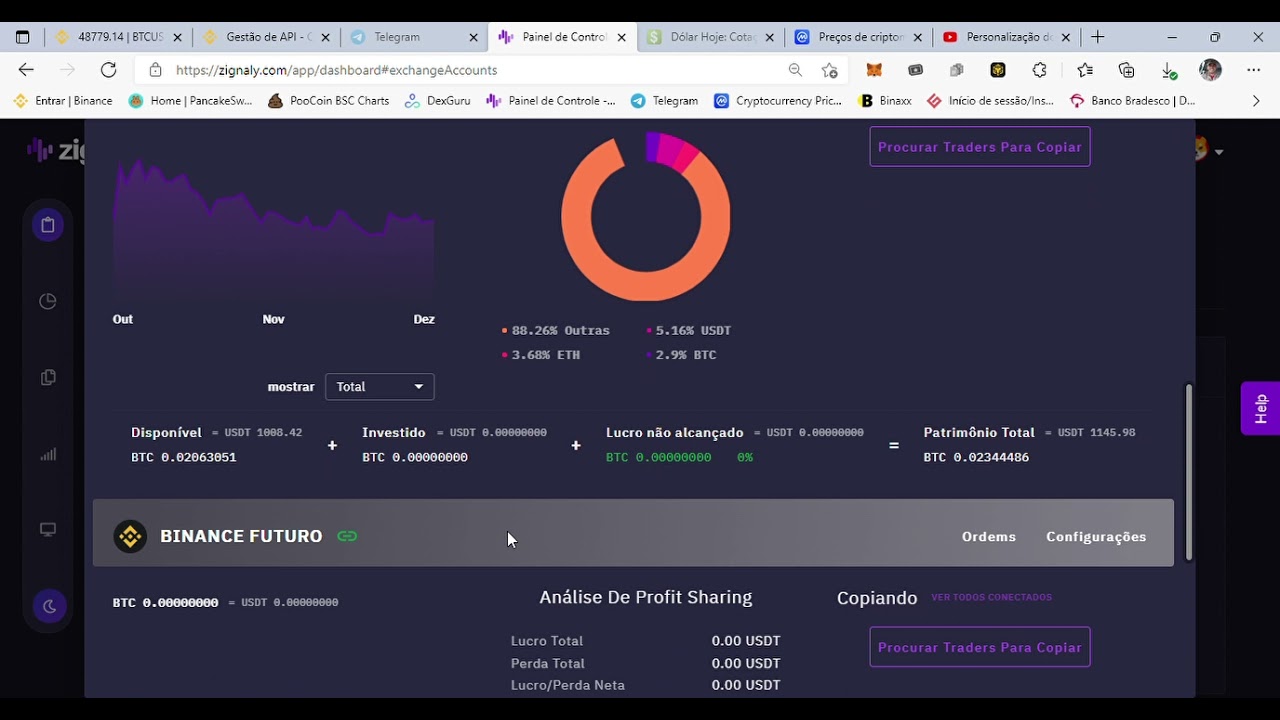Click Procurar Traders Para Copiar under Copiando
The height and width of the screenshot is (720, 1280).
[x=980, y=647]
